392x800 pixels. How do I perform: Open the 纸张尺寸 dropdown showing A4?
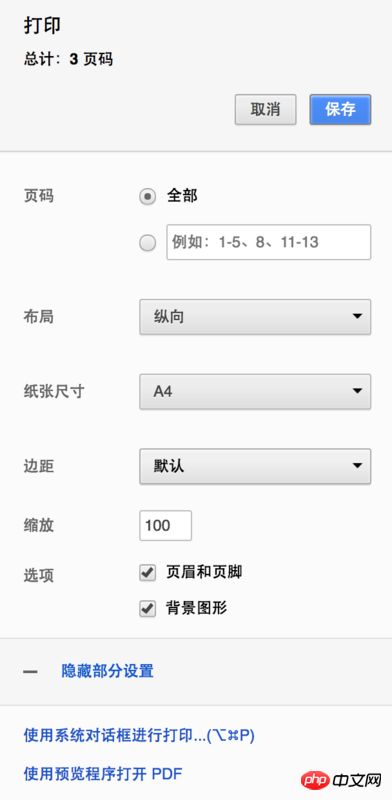point(255,392)
